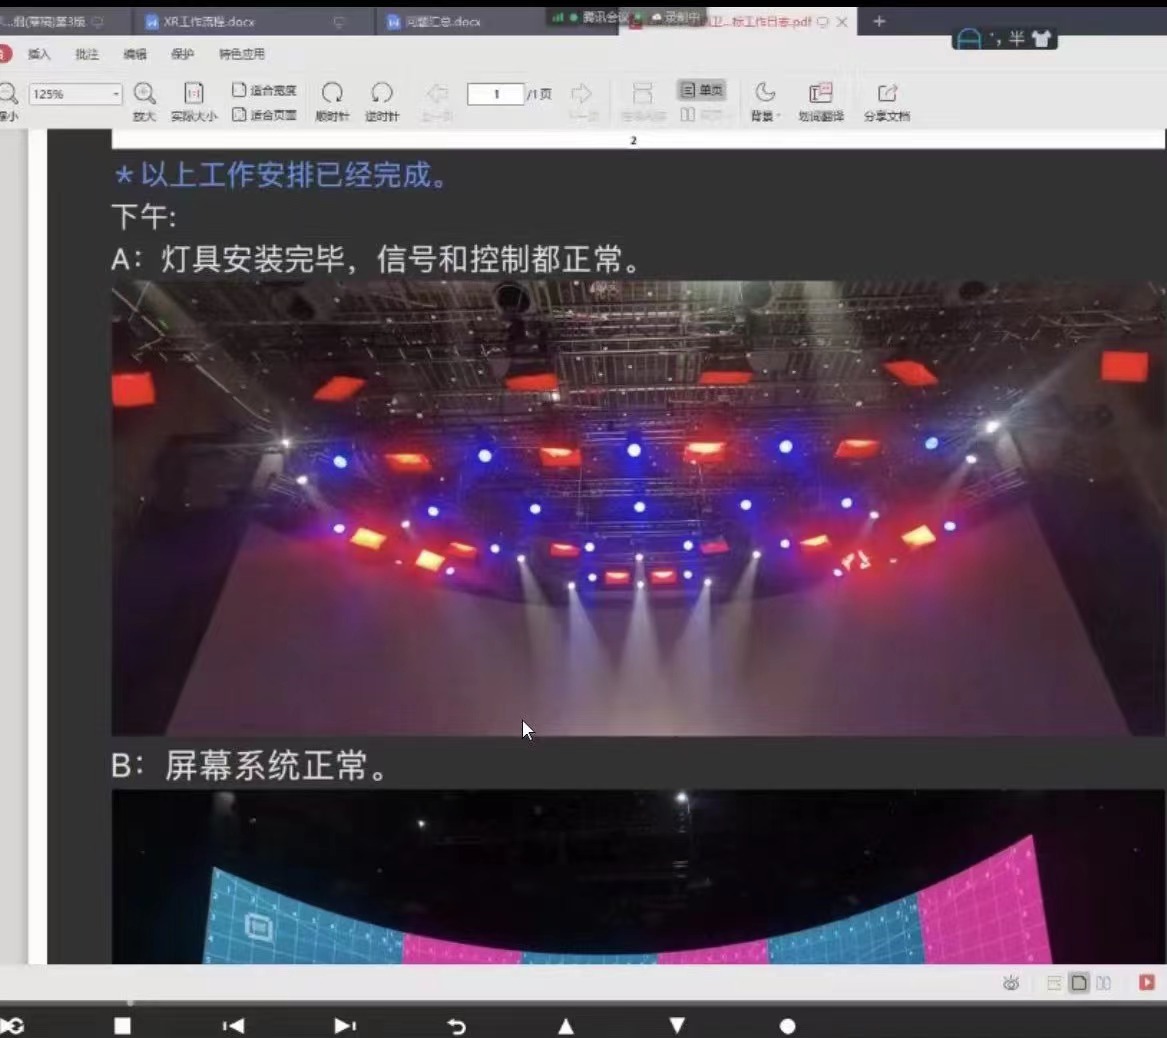Stop playback with square button

(x=123, y=1026)
